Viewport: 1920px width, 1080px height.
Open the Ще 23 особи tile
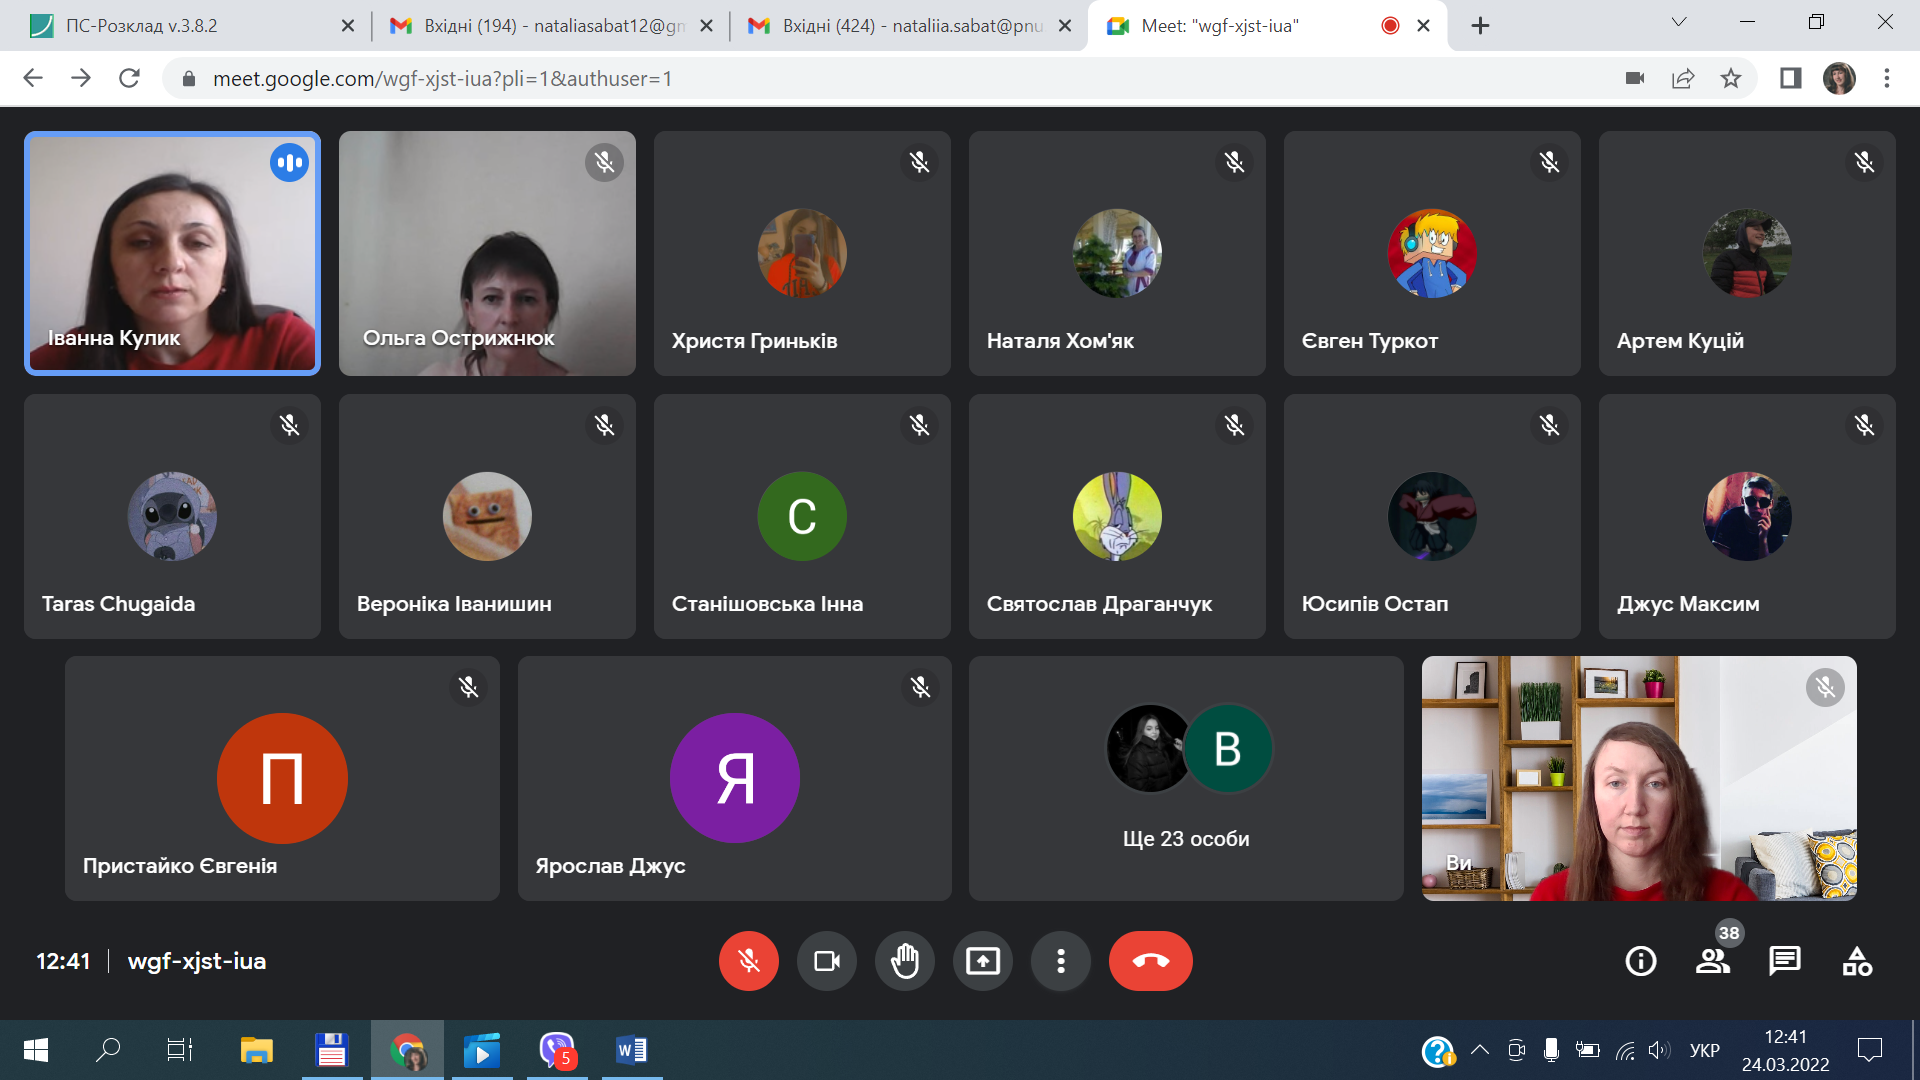point(1186,778)
